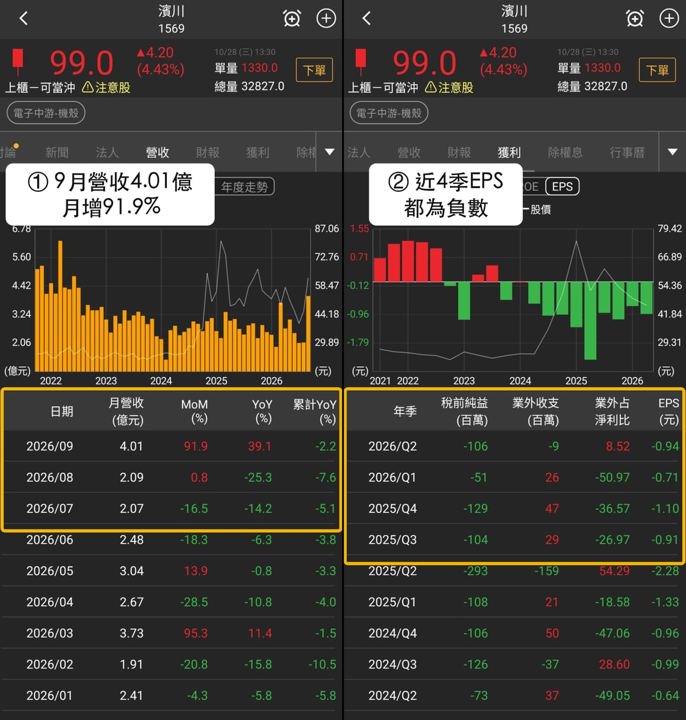Viewport: 686px width, 720px height.
Task: Tap 下單 order button in left panel
Action: (315, 70)
